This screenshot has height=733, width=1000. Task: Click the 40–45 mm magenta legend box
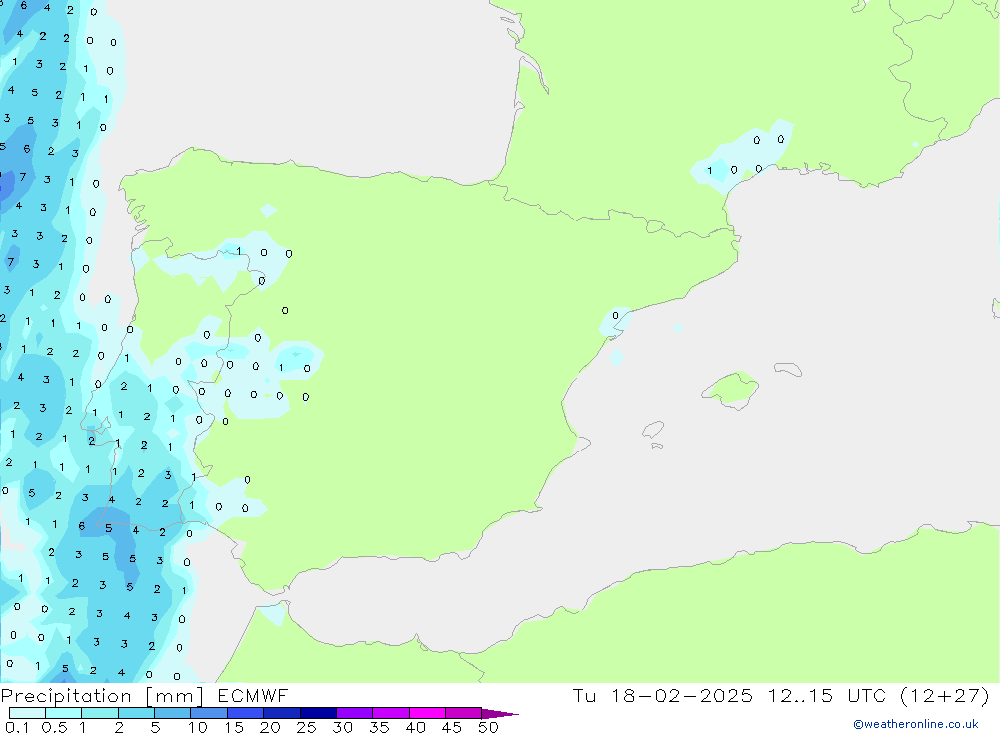point(427,713)
